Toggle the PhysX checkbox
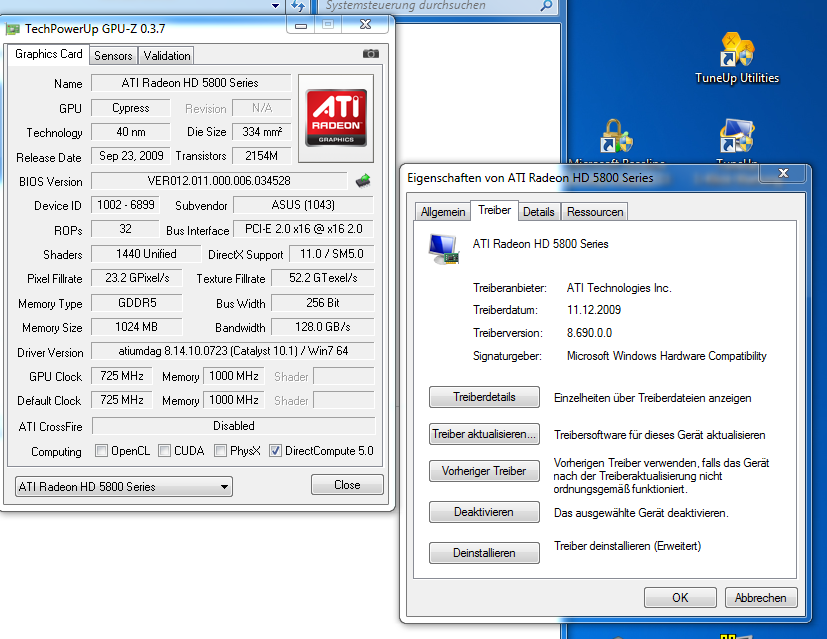The width and height of the screenshot is (827, 639). coord(220,451)
